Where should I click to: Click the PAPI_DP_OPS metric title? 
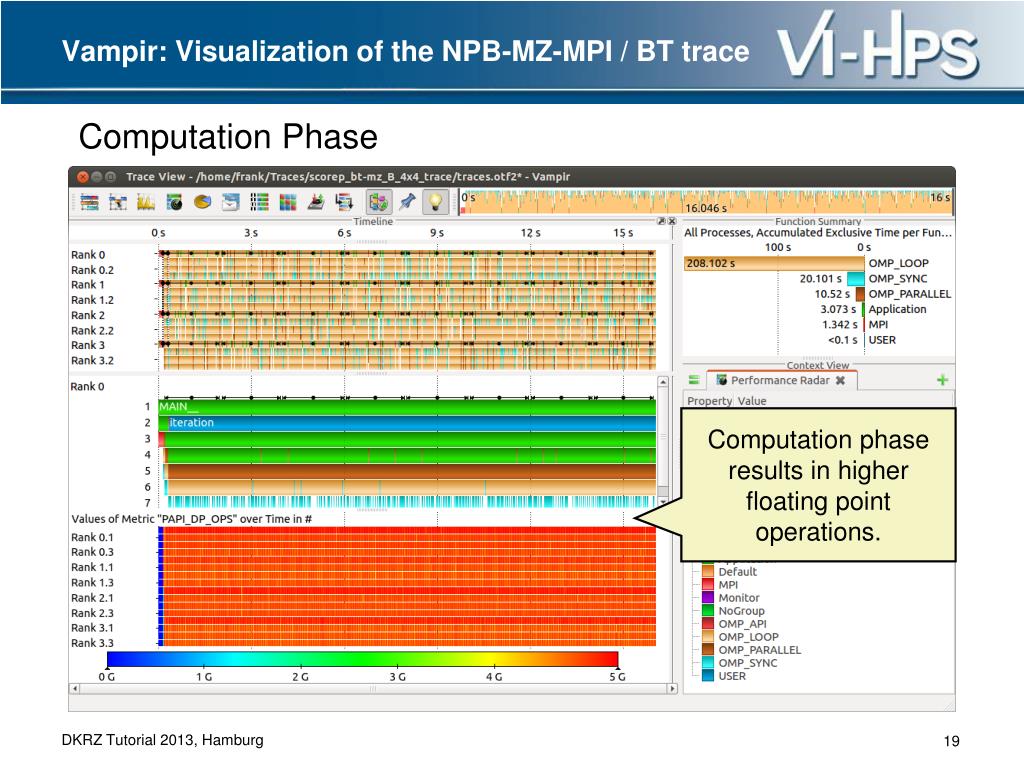(x=191, y=519)
